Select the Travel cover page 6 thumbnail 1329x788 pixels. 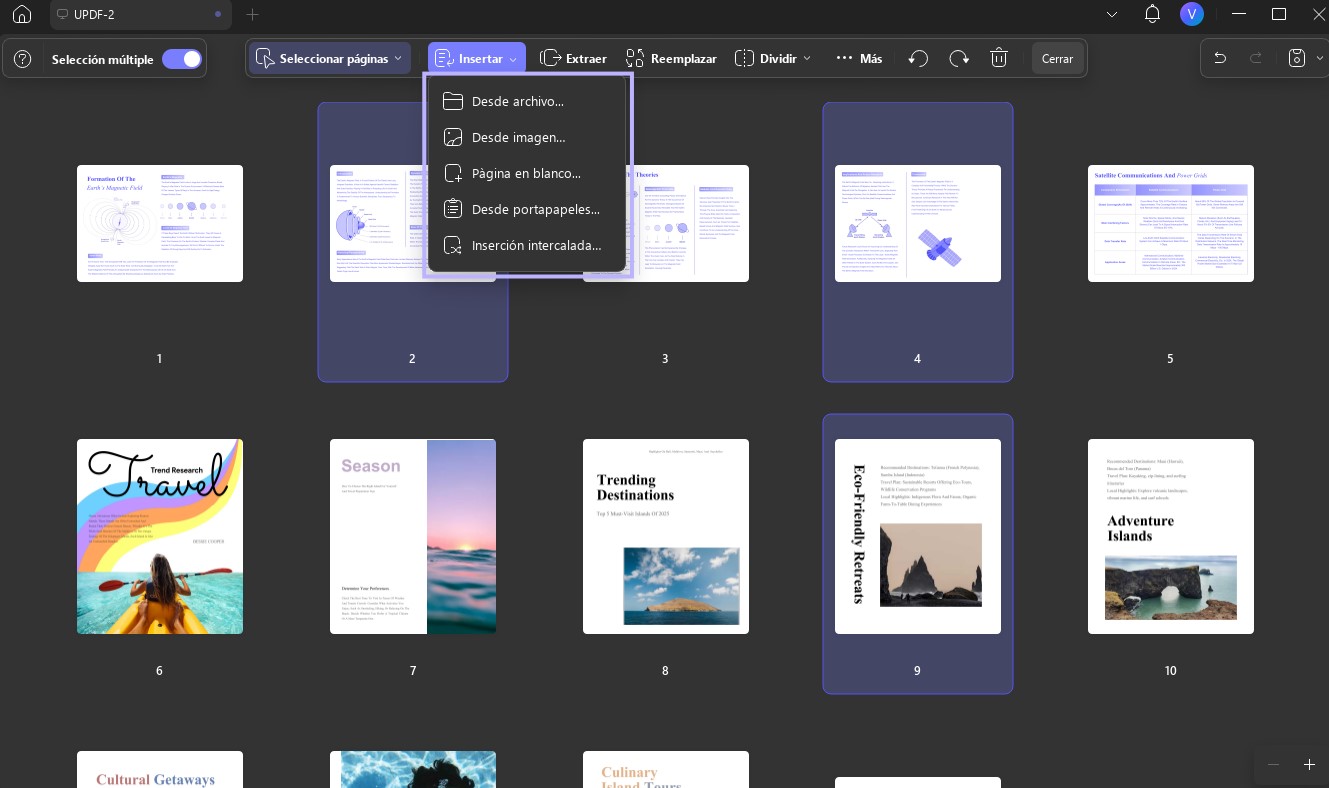[160, 536]
